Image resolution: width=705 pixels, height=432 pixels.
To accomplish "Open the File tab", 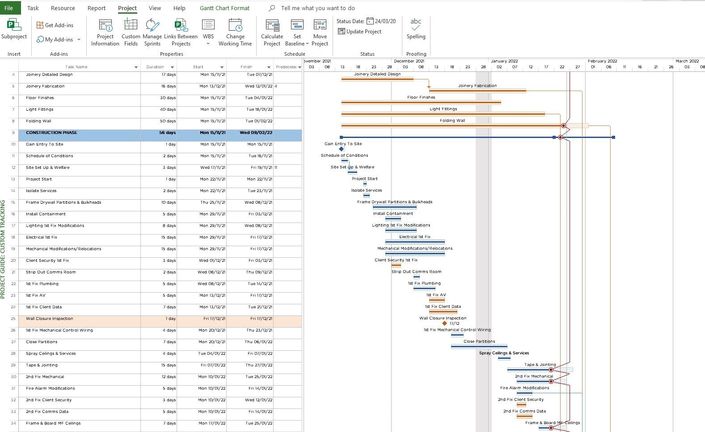I will [9, 8].
